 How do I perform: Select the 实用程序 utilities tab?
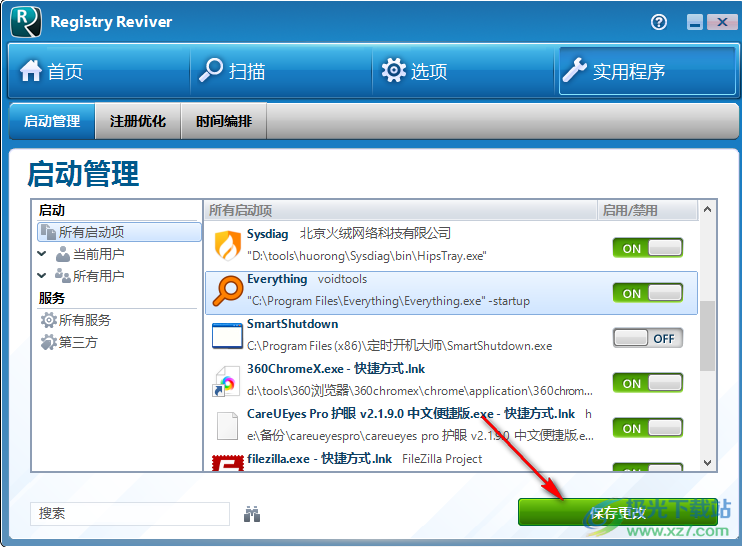pyautogui.click(x=647, y=71)
